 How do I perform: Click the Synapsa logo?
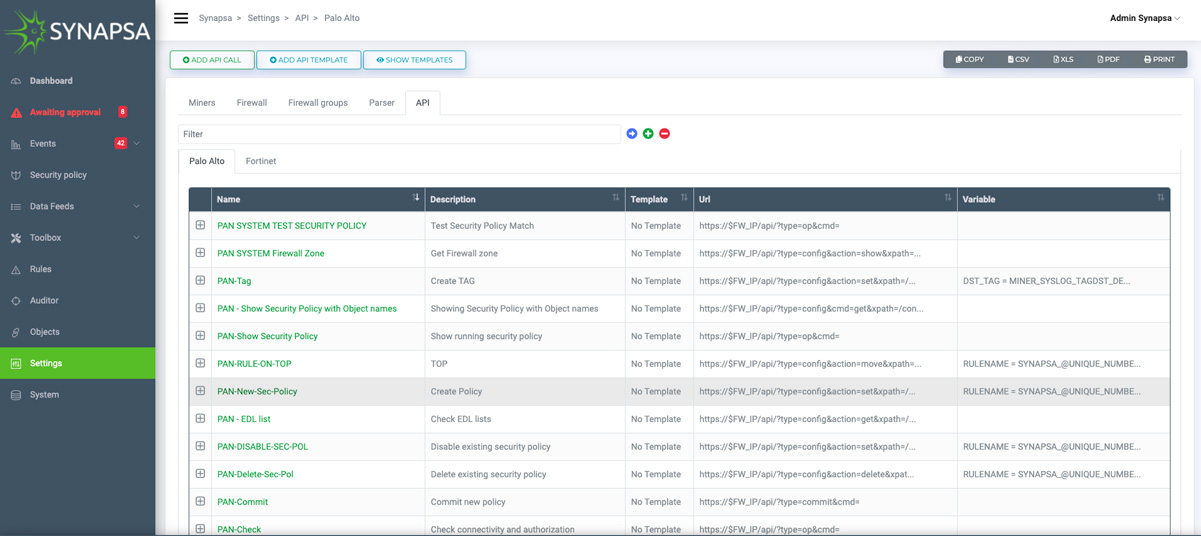click(x=77, y=32)
